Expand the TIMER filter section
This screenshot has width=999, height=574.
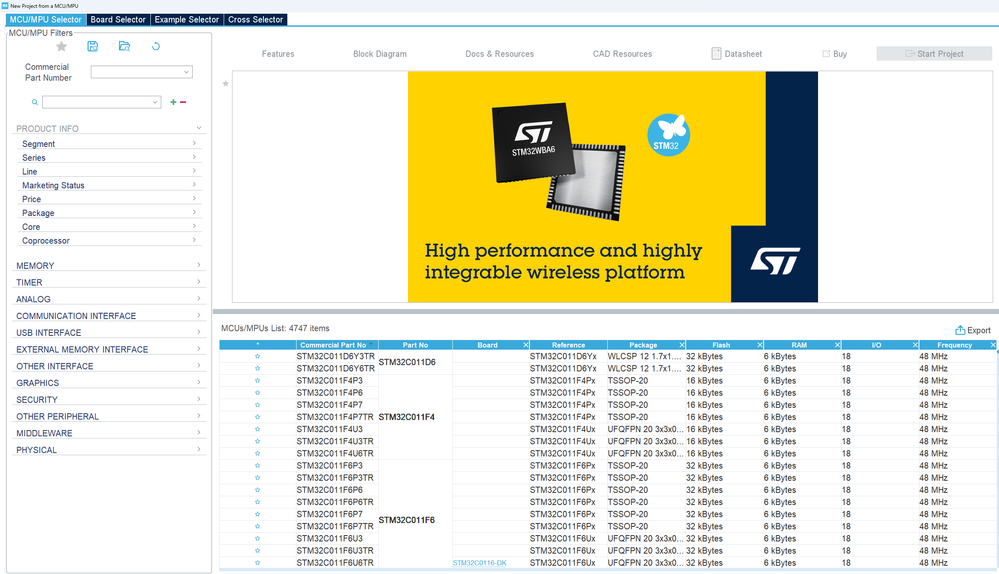(x=199, y=282)
